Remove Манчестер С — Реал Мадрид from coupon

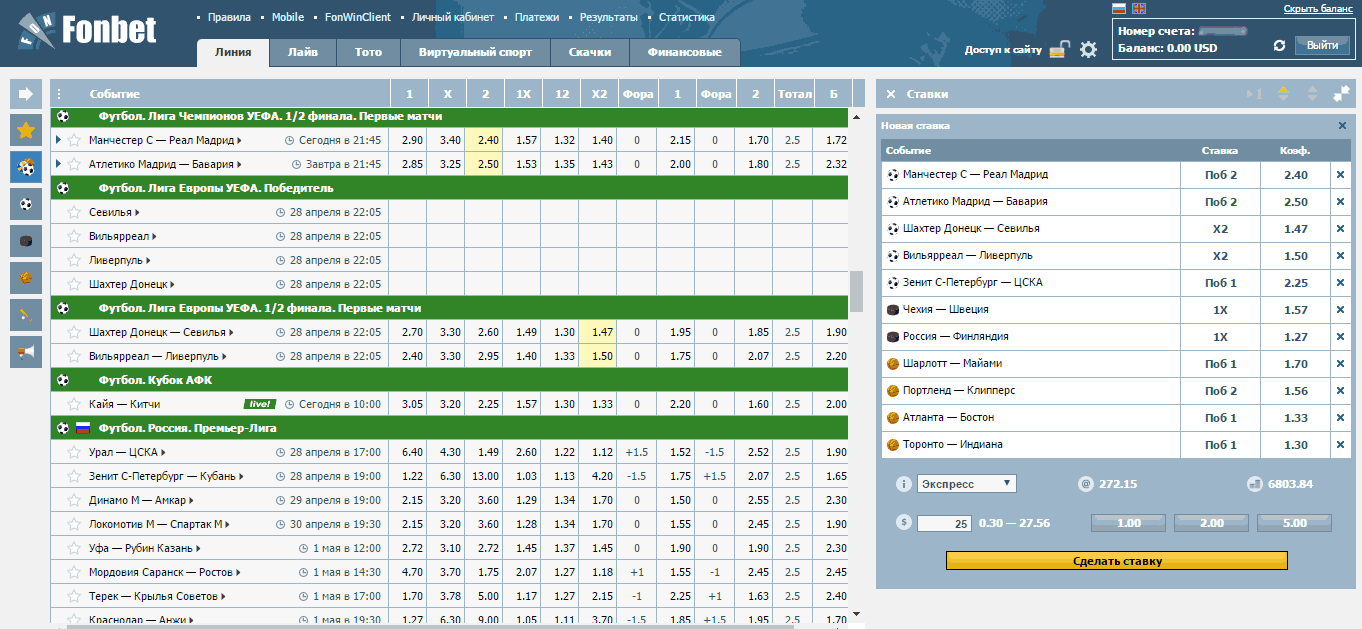pyautogui.click(x=1340, y=174)
